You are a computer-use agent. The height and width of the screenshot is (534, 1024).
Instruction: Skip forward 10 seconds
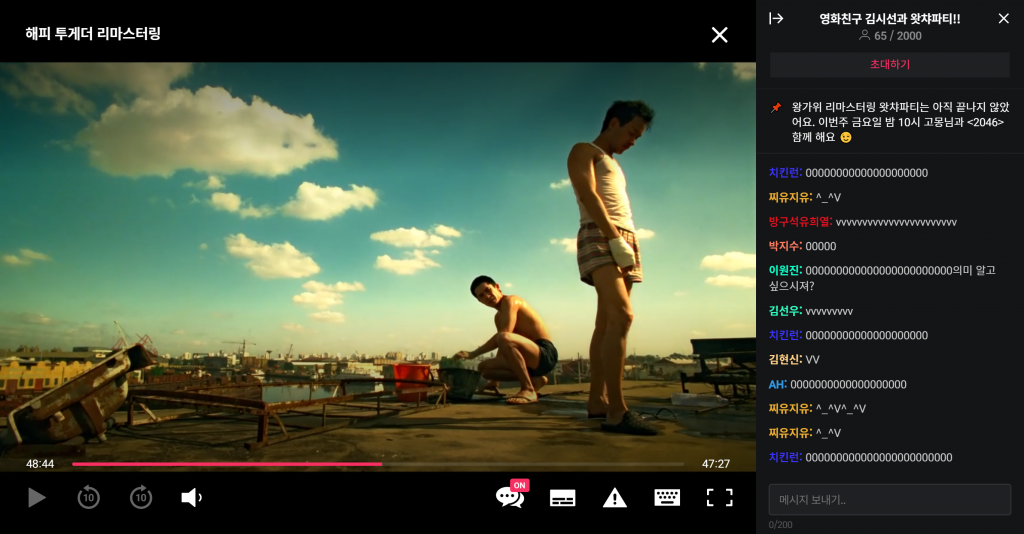pos(141,497)
